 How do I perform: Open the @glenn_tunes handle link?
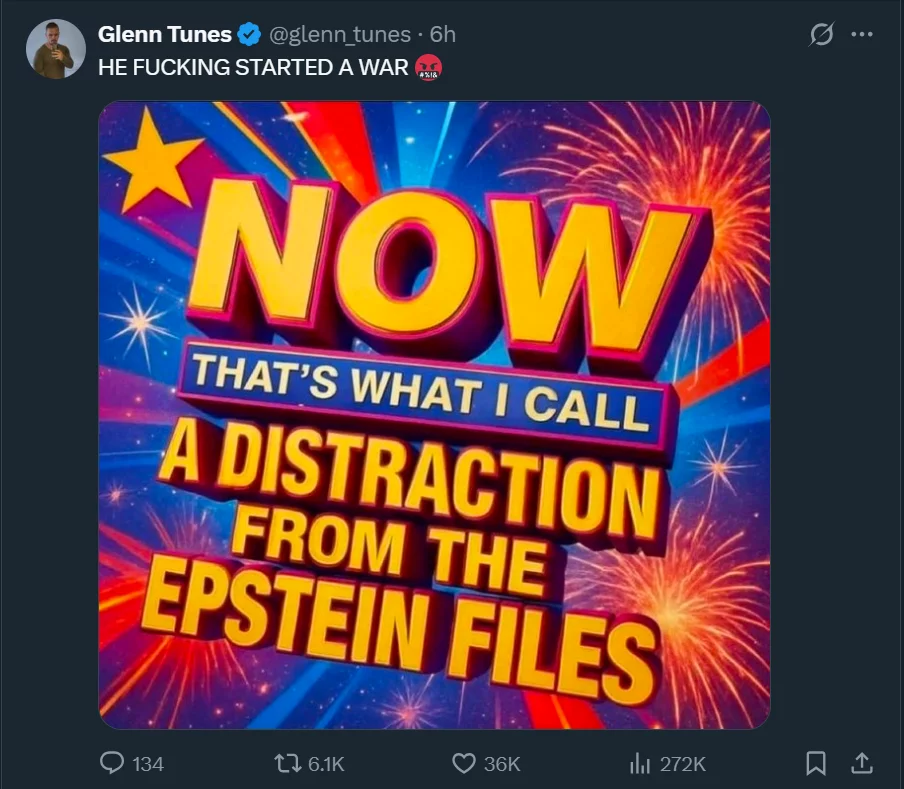pyautogui.click(x=341, y=35)
